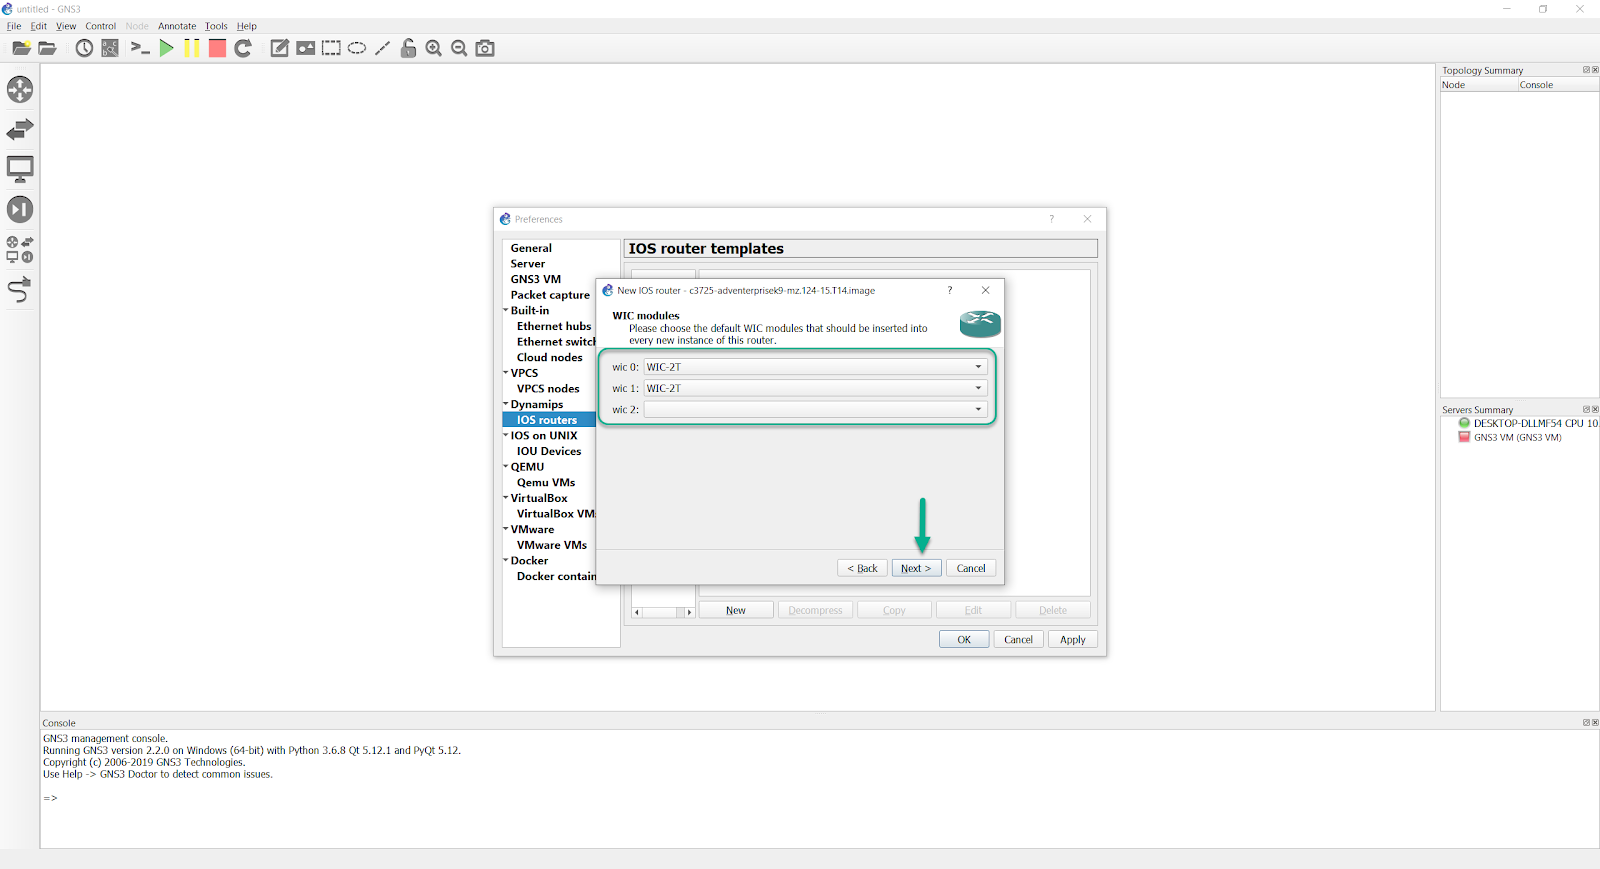
Task: Click the New blank project icon
Action: [x=21, y=48]
